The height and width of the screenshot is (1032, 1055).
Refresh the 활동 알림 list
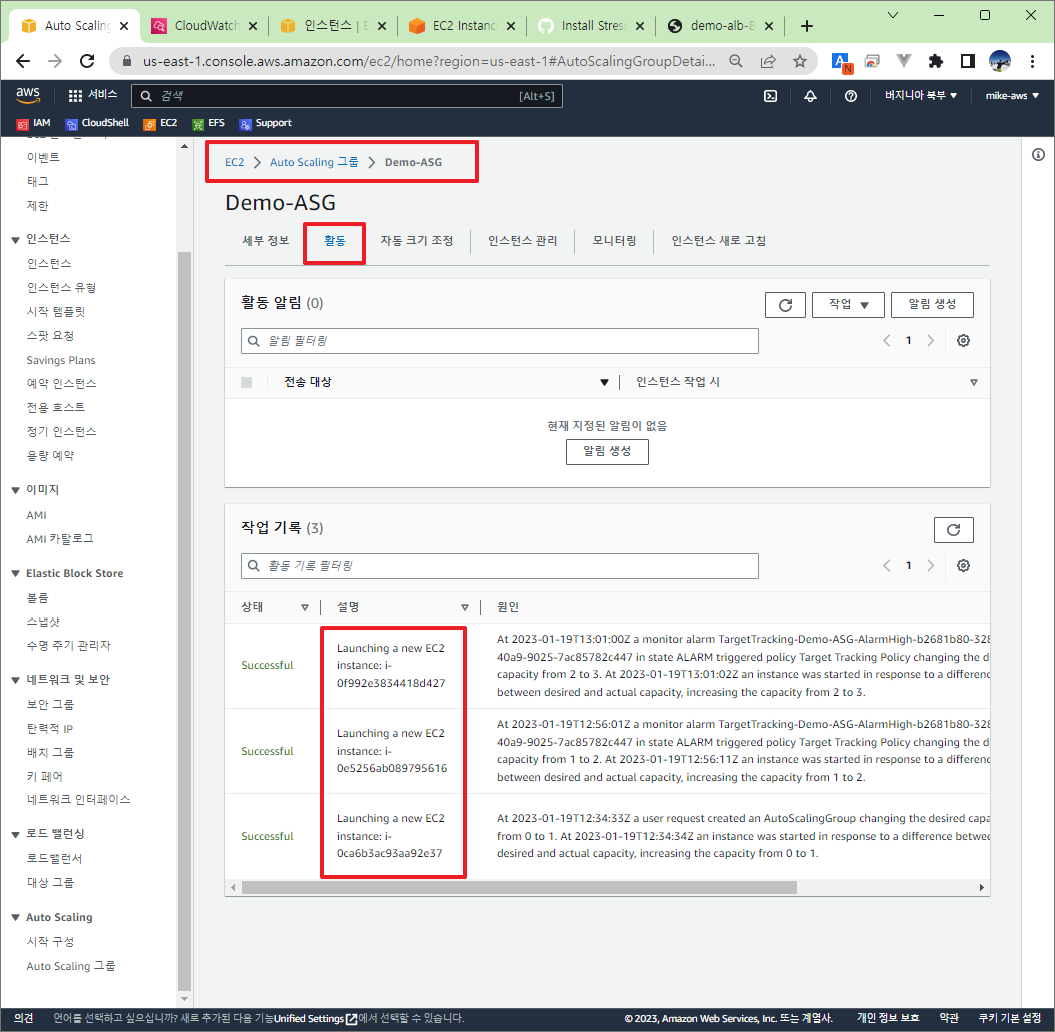pyautogui.click(x=785, y=305)
